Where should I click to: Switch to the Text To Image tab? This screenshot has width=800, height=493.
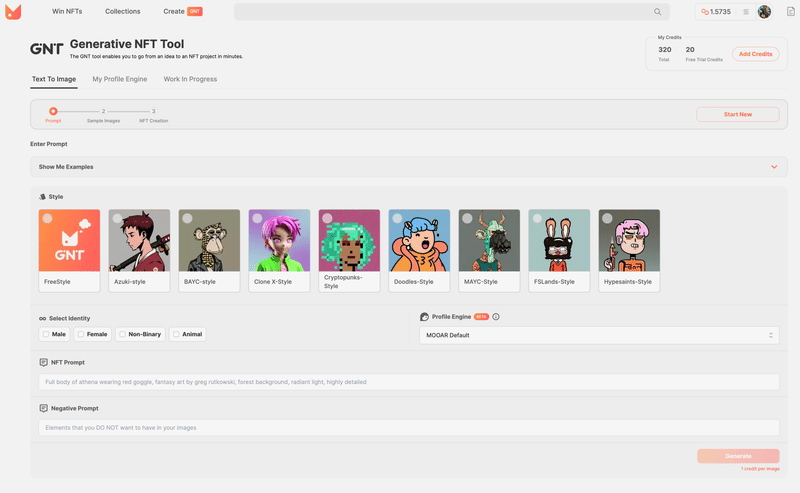point(54,79)
